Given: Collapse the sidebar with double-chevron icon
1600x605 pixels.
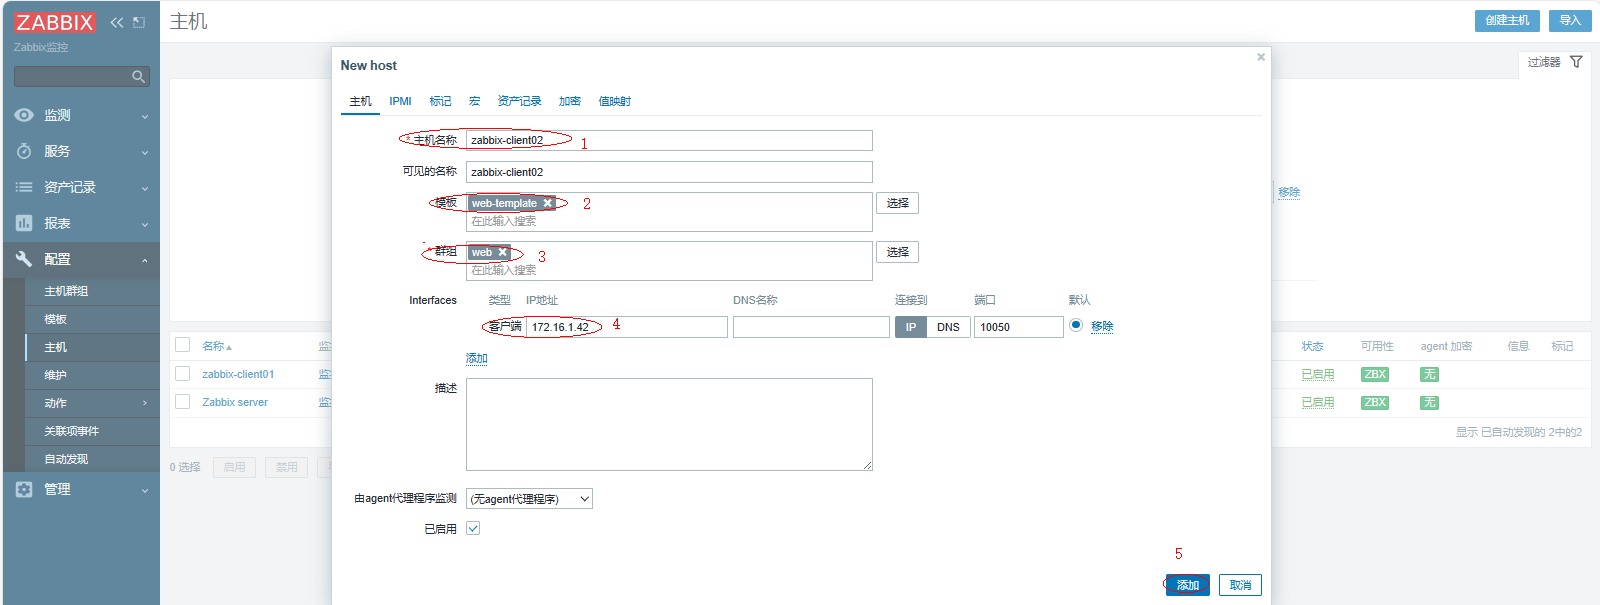Looking at the screenshot, I should (x=117, y=22).
